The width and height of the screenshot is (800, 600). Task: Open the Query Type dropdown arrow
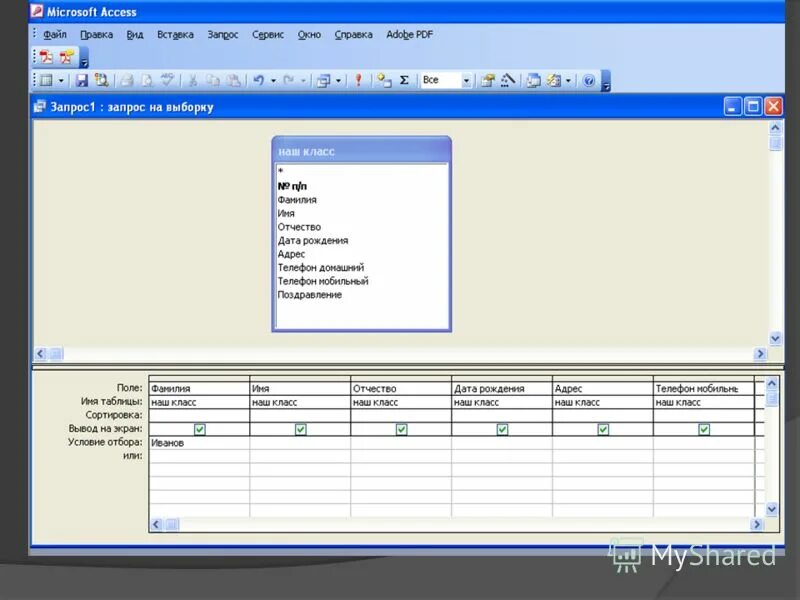pos(338,81)
